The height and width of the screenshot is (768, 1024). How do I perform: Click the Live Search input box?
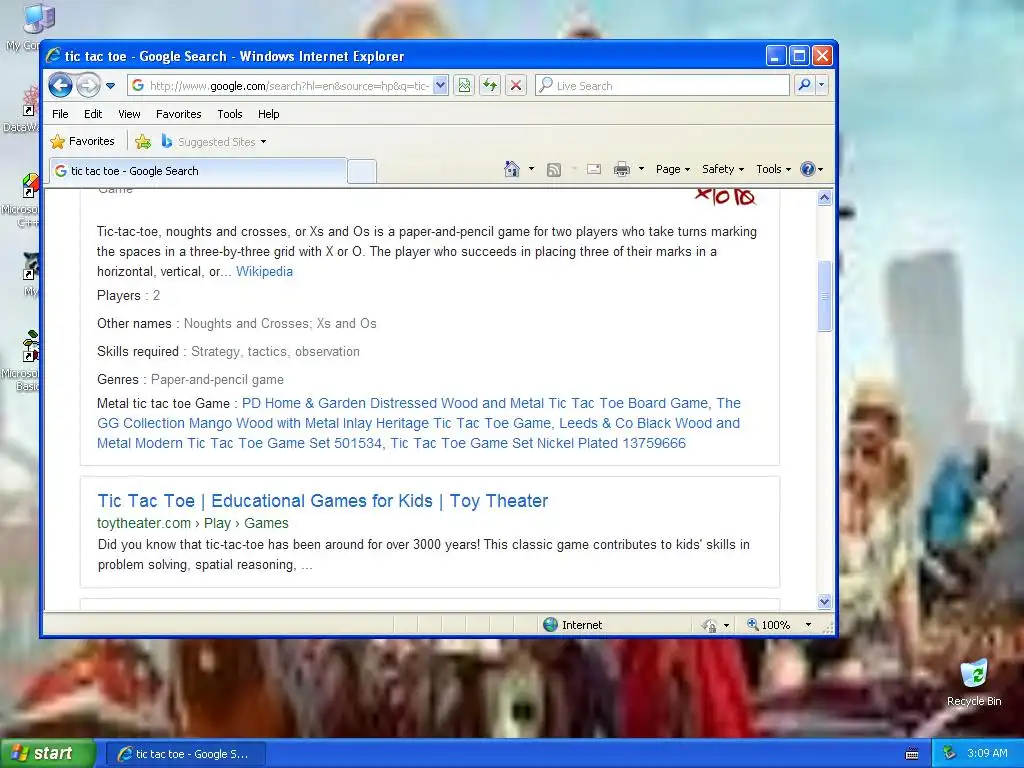click(662, 86)
